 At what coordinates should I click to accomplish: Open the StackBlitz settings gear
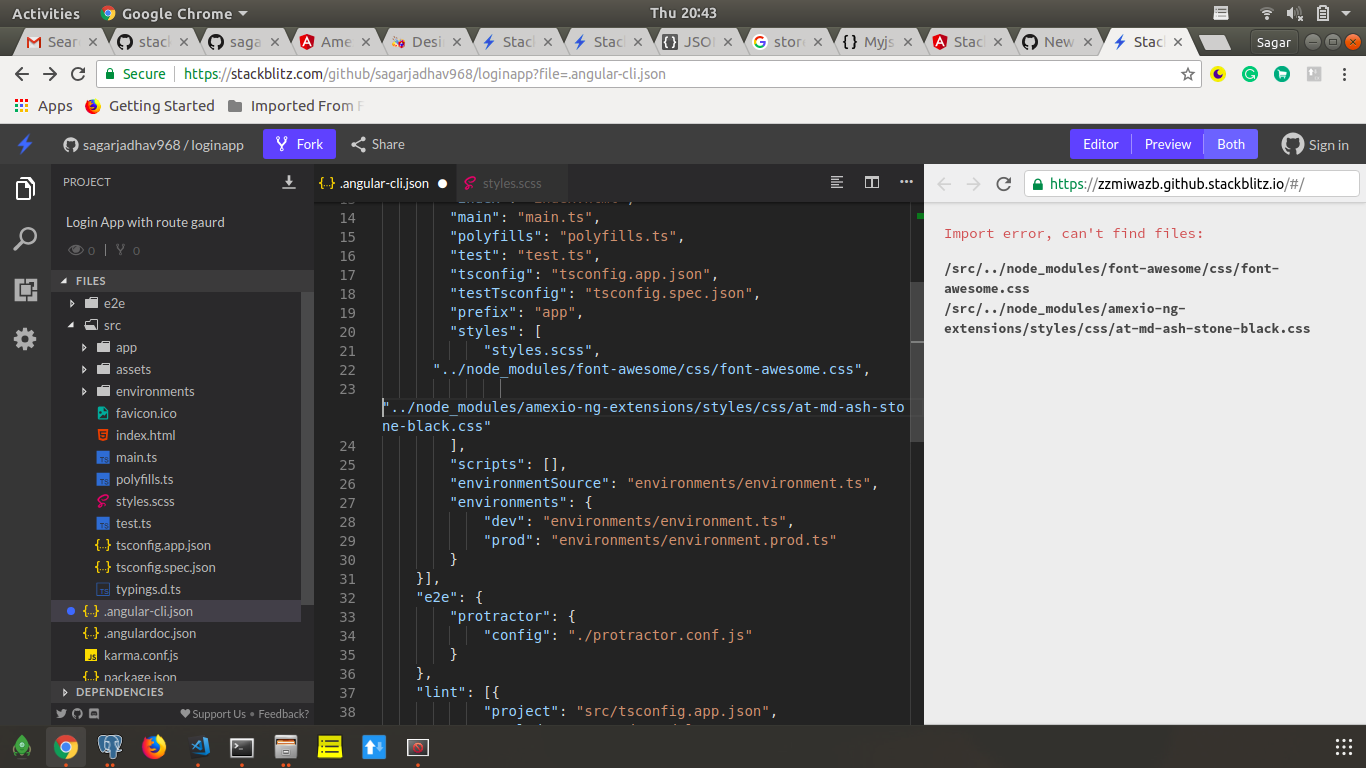pos(25,339)
